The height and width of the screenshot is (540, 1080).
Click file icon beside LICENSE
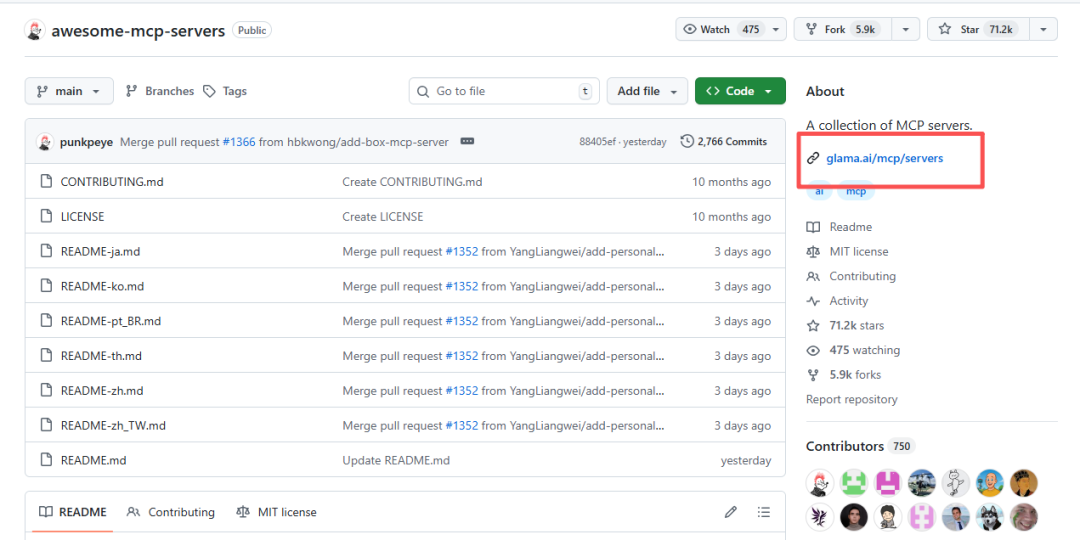46,216
